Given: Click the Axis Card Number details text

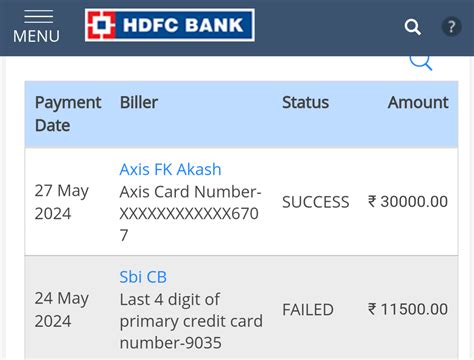Looking at the screenshot, I should coord(191,213).
